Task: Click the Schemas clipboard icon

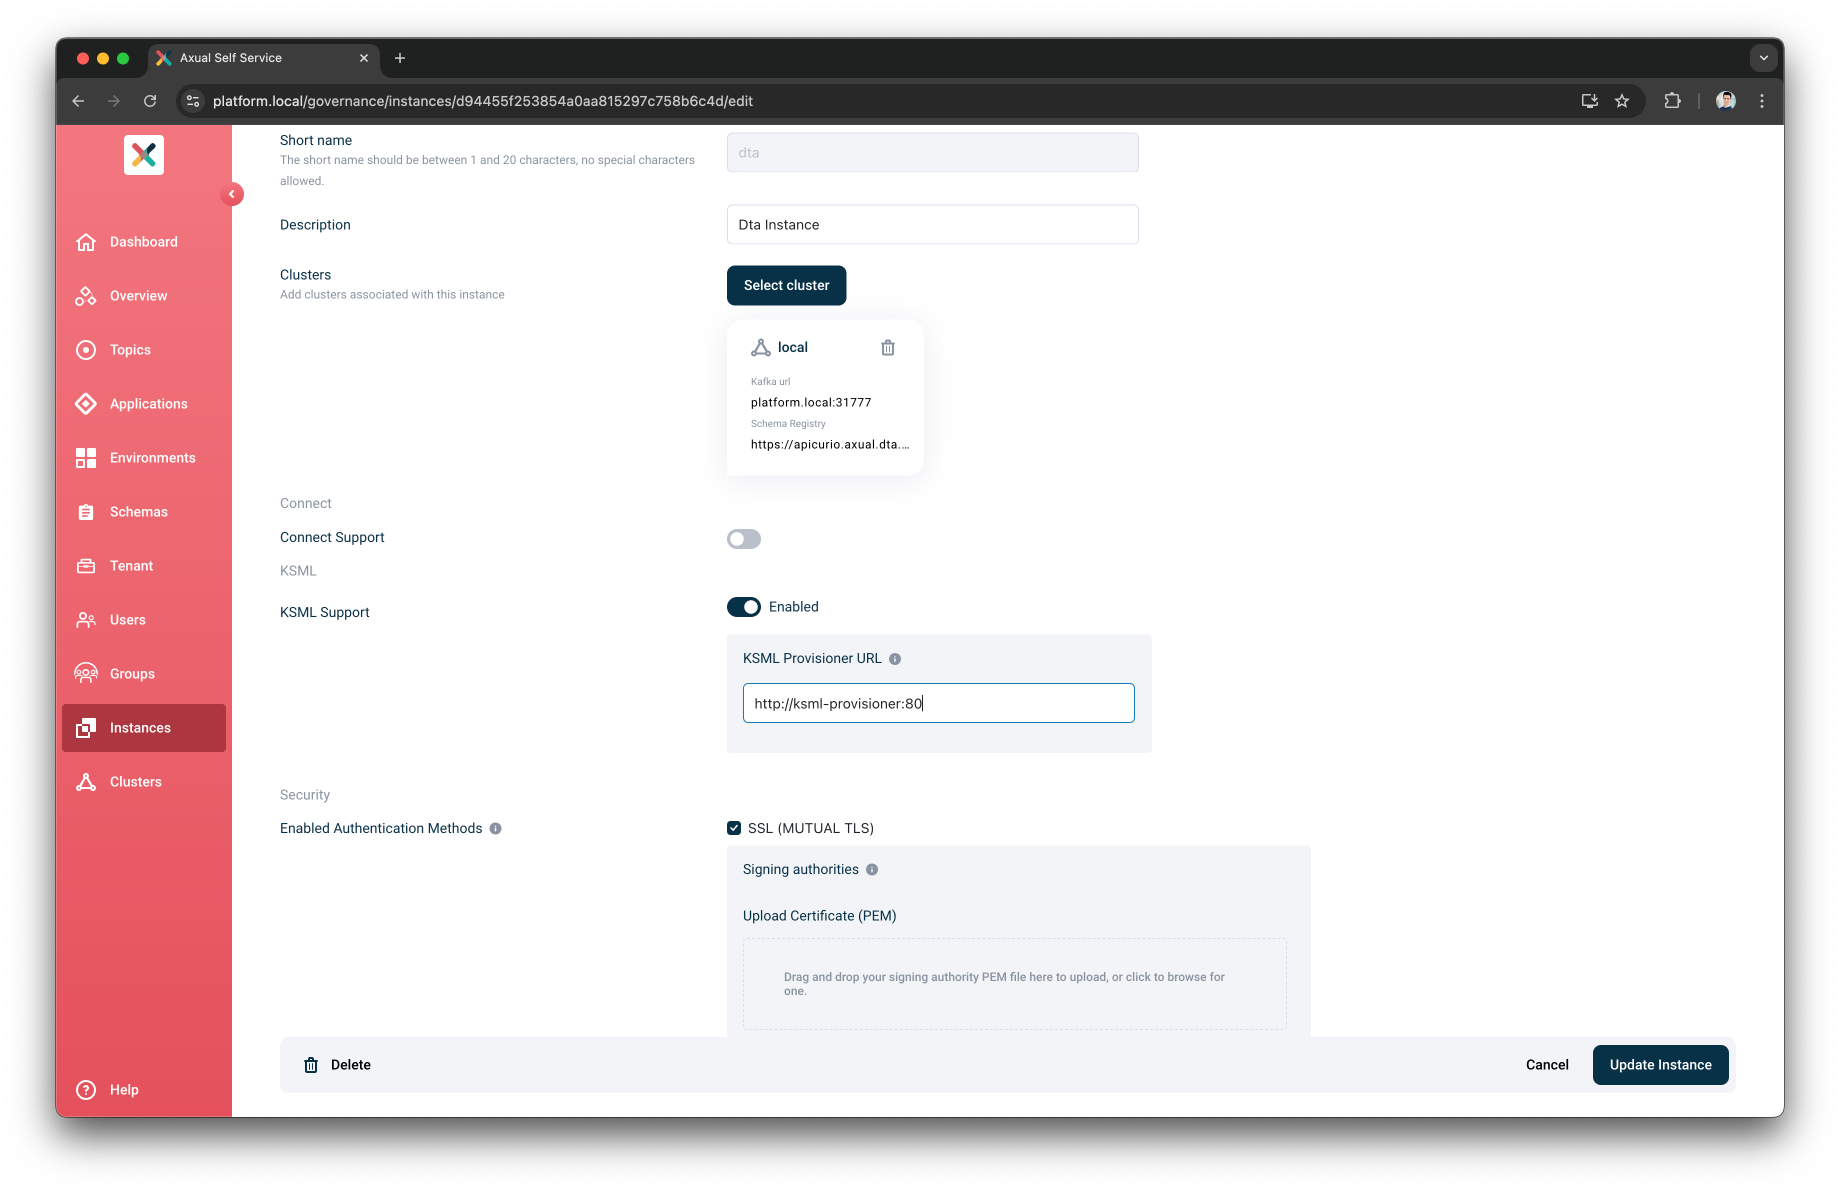Action: tap(86, 512)
